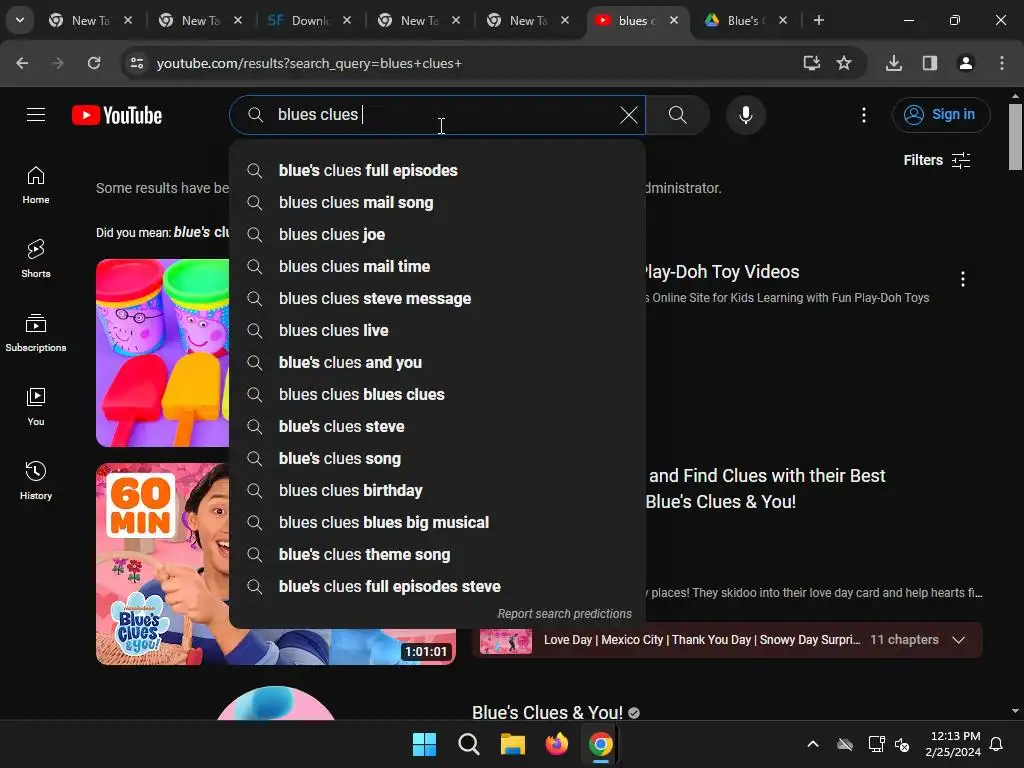Open Subscriptions in the sidebar
Screen dimensions: 1024x768
tap(36, 333)
